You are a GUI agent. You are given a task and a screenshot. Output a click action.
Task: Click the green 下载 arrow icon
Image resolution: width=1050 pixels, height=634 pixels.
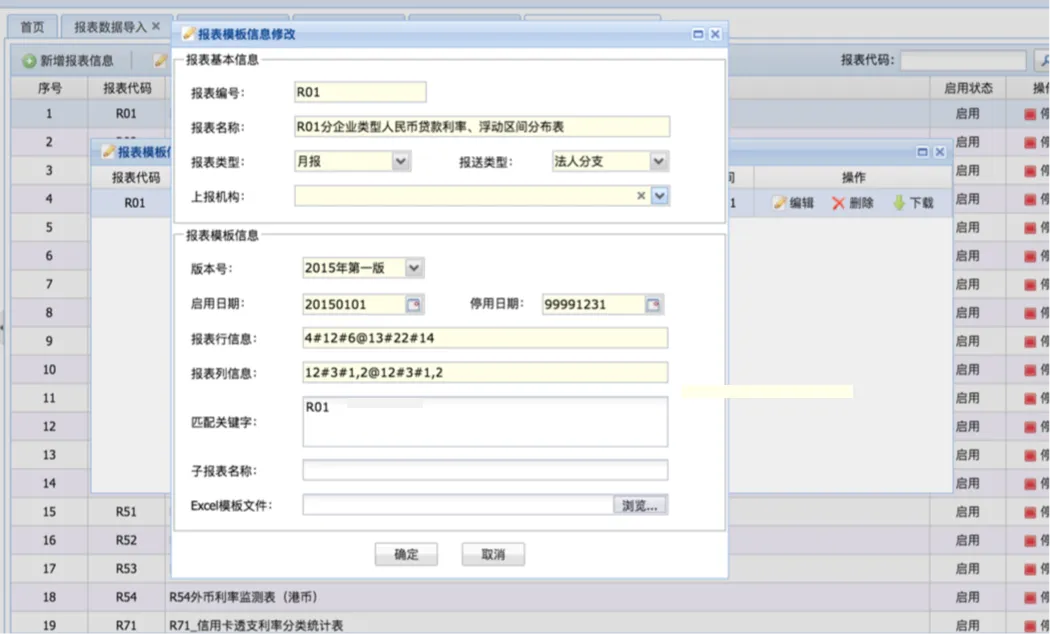pos(899,203)
